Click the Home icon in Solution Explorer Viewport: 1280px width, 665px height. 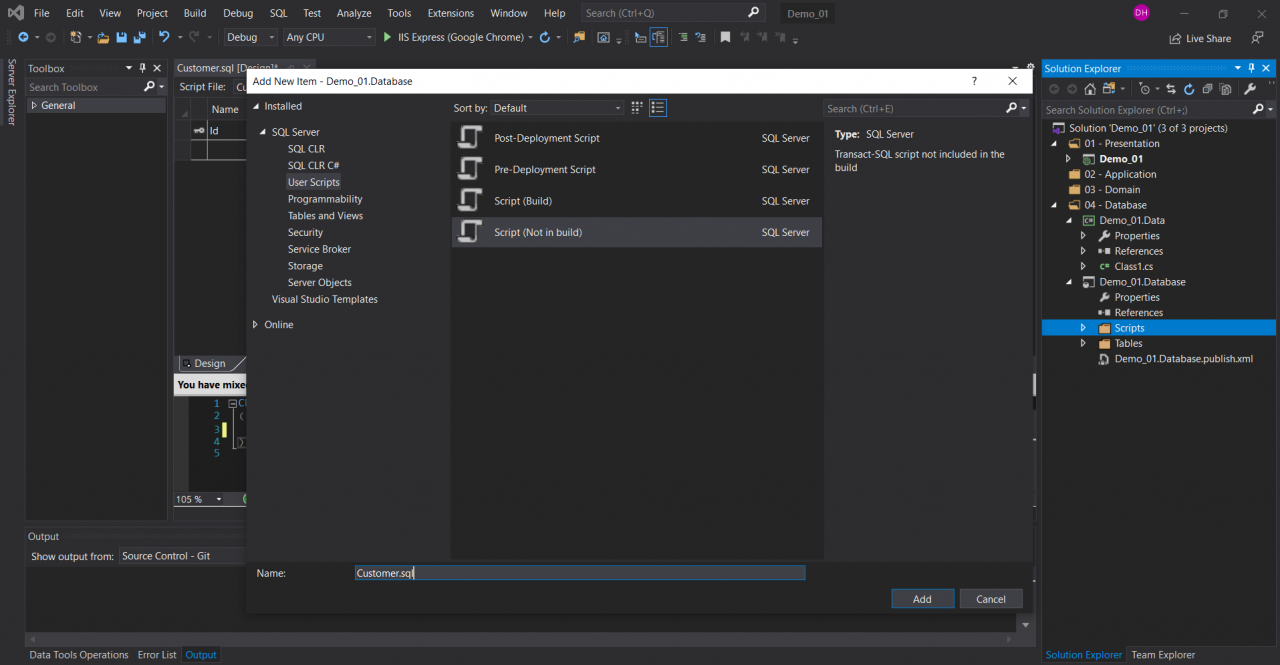[x=1090, y=89]
